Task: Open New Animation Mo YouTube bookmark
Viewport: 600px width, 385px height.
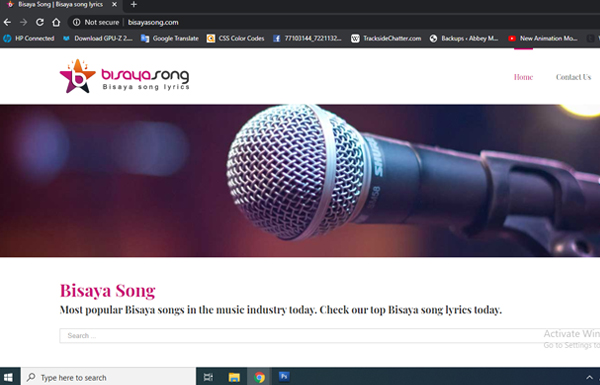Action: 543,38
